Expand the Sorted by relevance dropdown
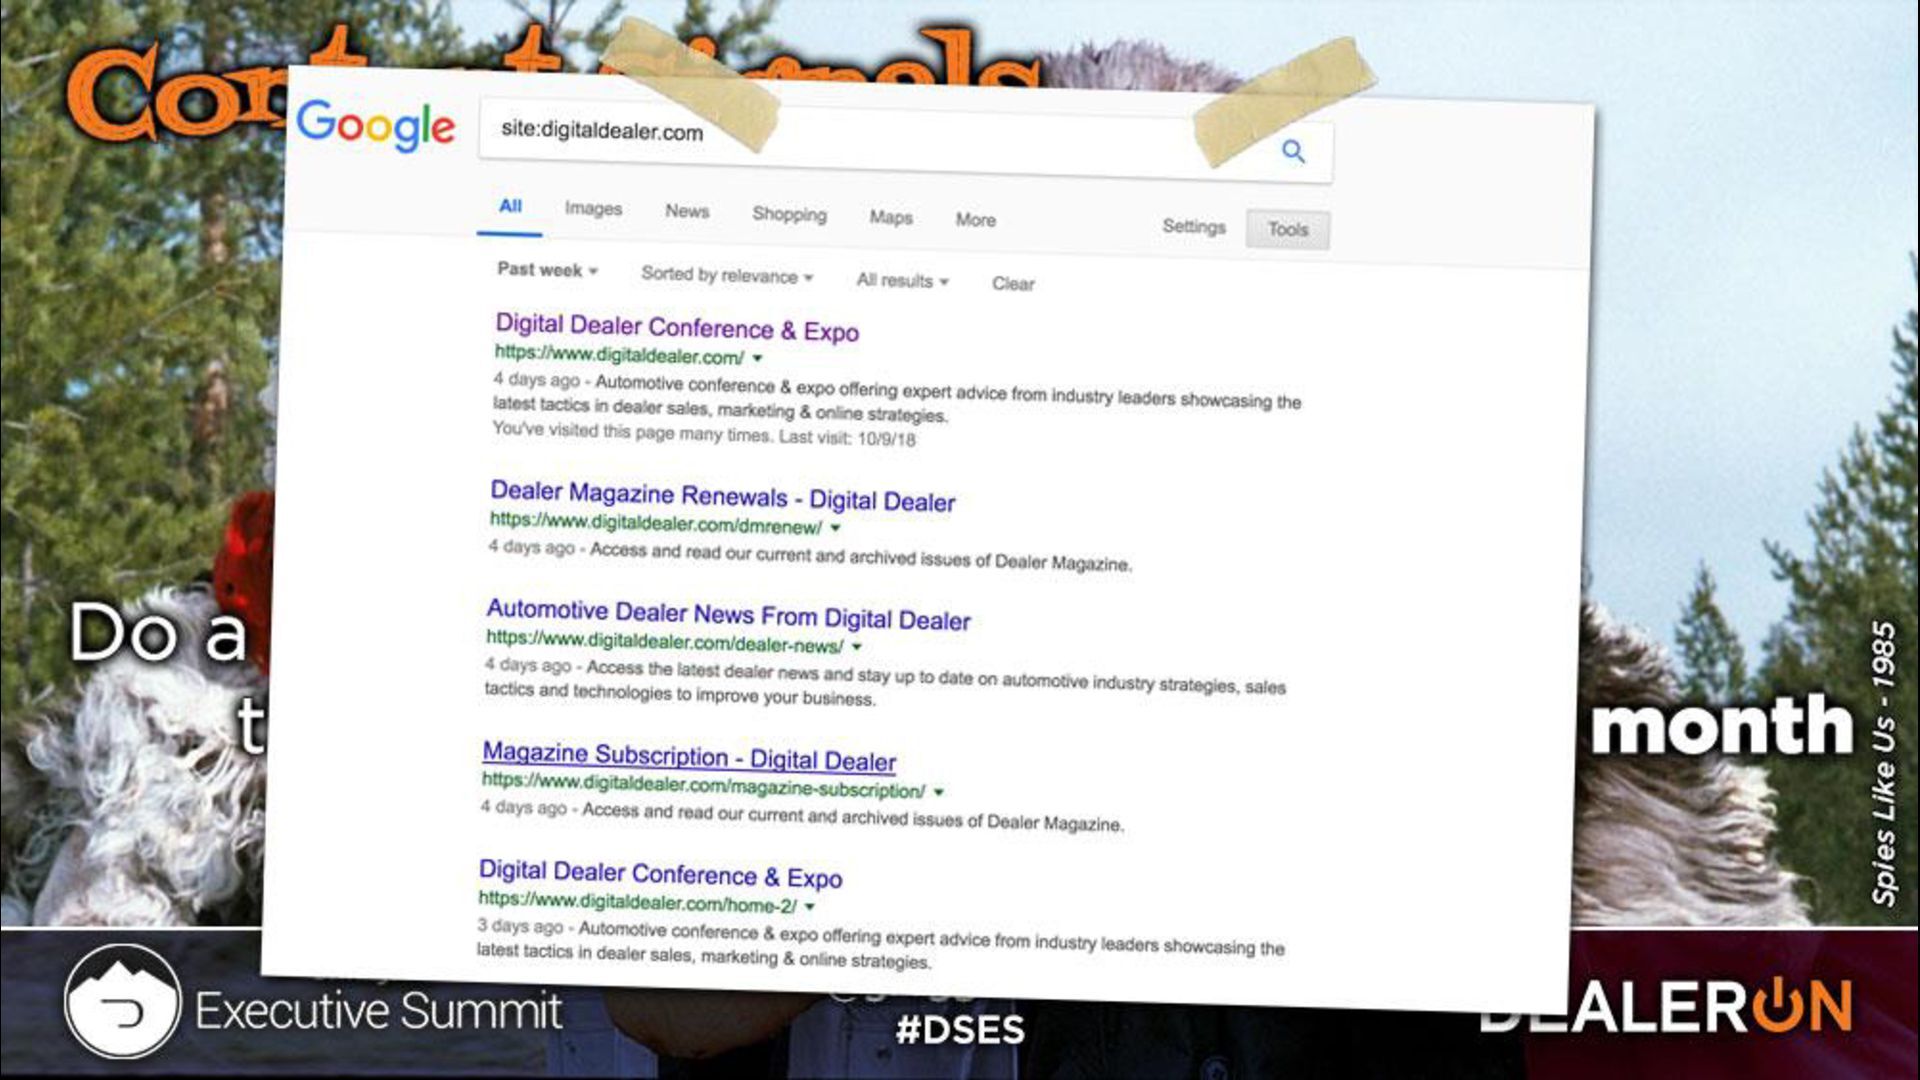 727,275
